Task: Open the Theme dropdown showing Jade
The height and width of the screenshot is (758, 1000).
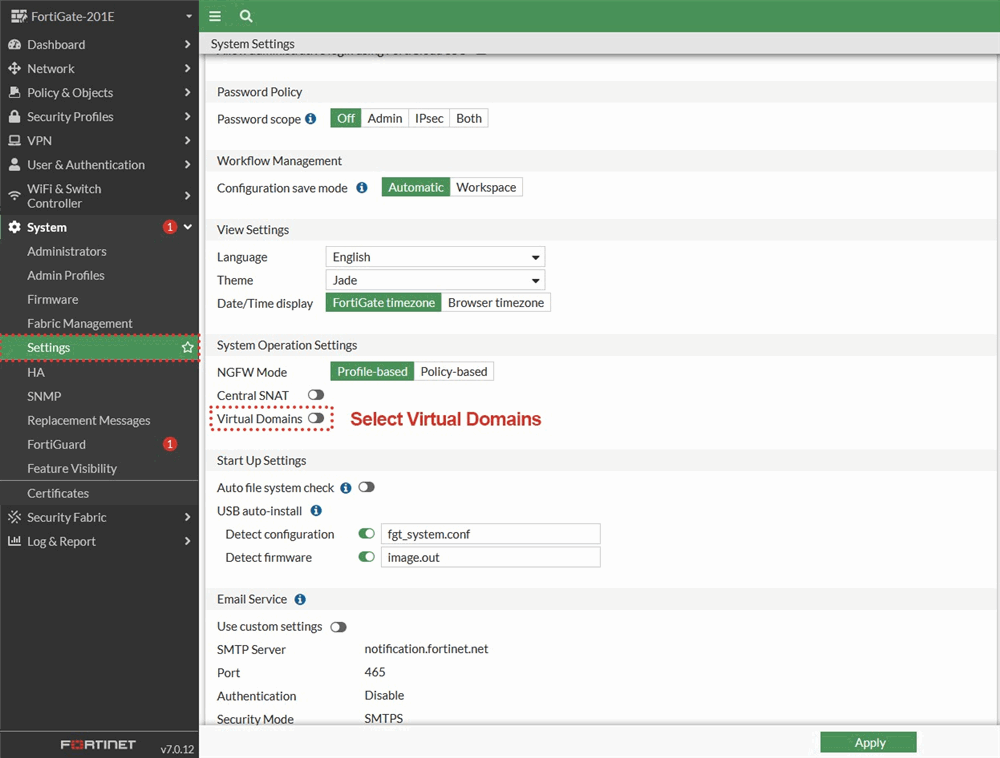Action: [435, 280]
